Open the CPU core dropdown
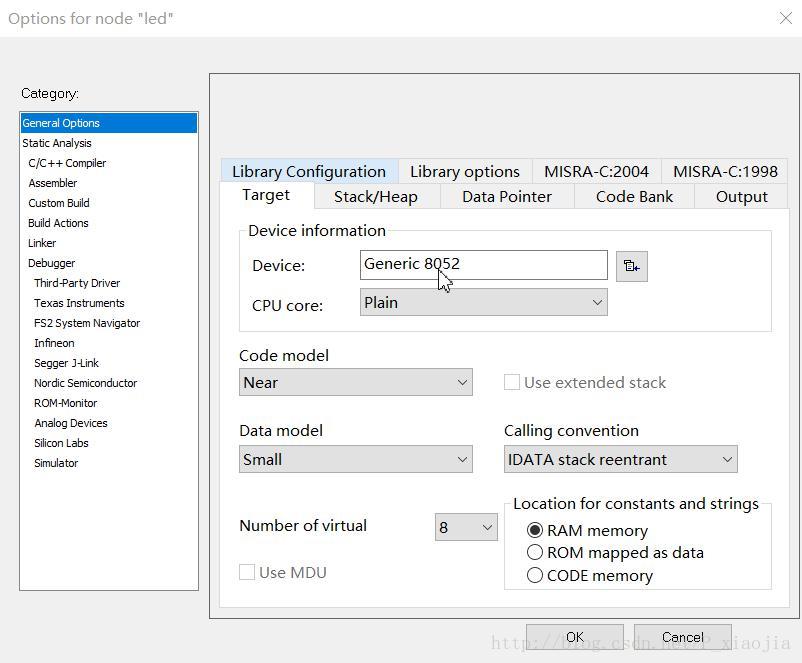Image resolution: width=802 pixels, height=663 pixels. pos(483,302)
